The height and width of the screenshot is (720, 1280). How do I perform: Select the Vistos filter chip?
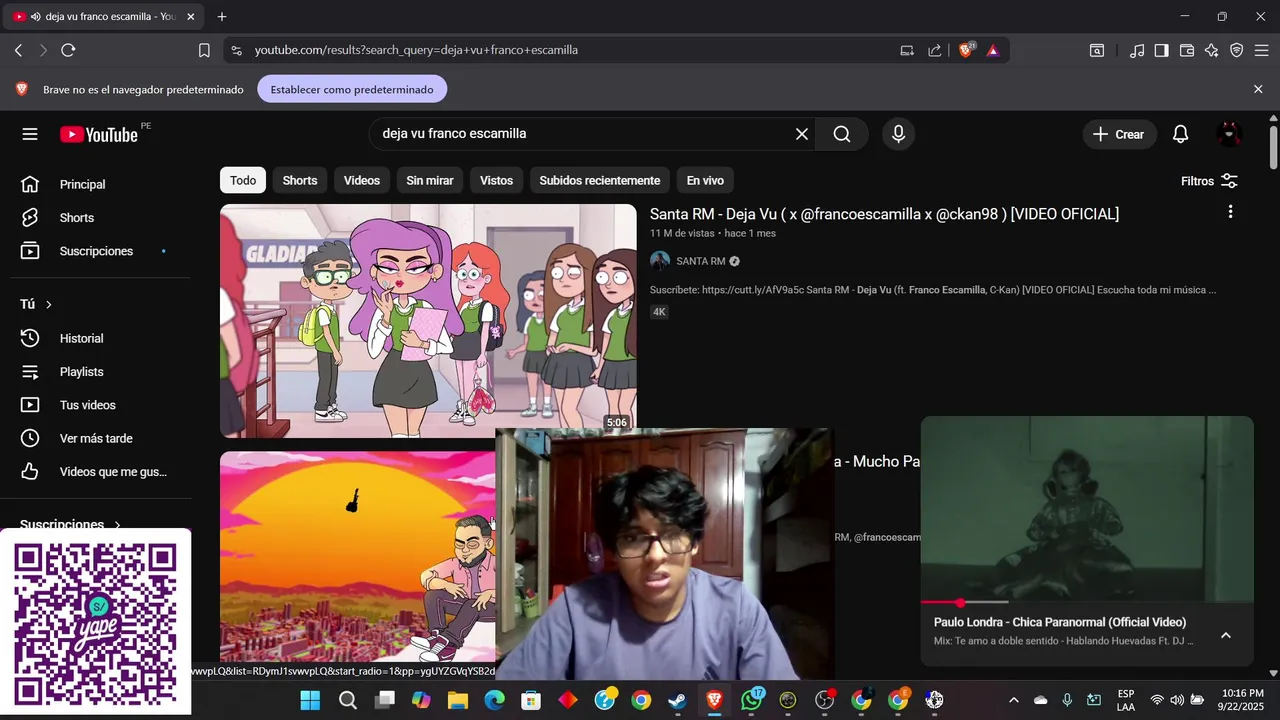click(496, 181)
